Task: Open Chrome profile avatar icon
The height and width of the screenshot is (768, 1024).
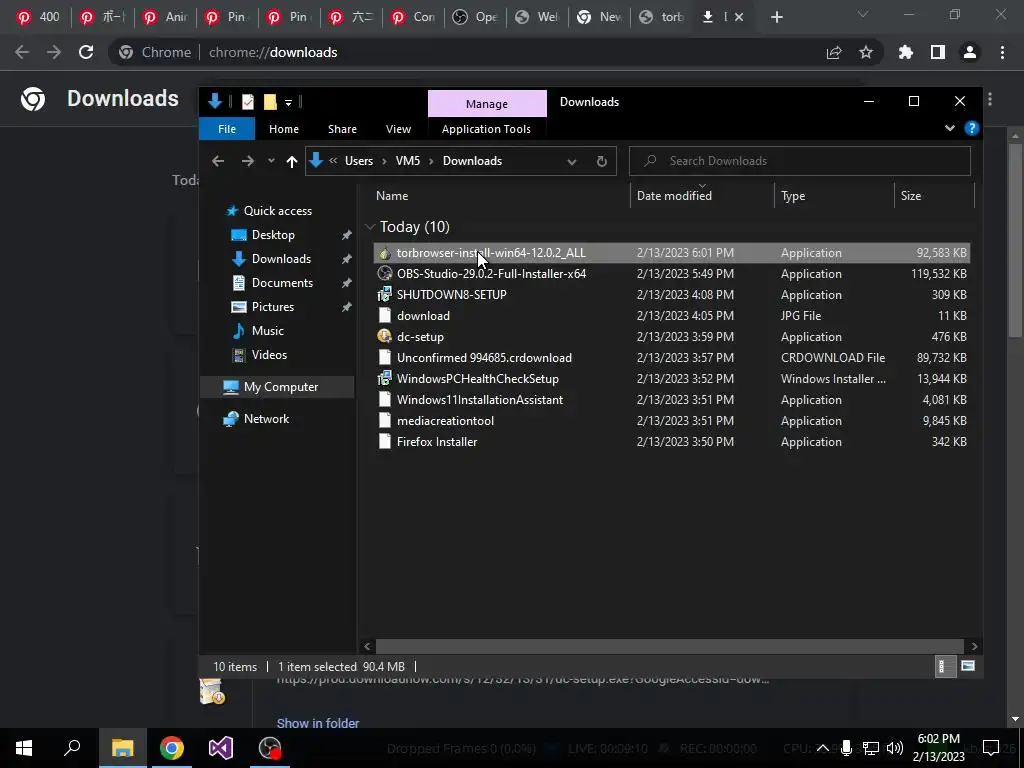Action: click(x=970, y=52)
